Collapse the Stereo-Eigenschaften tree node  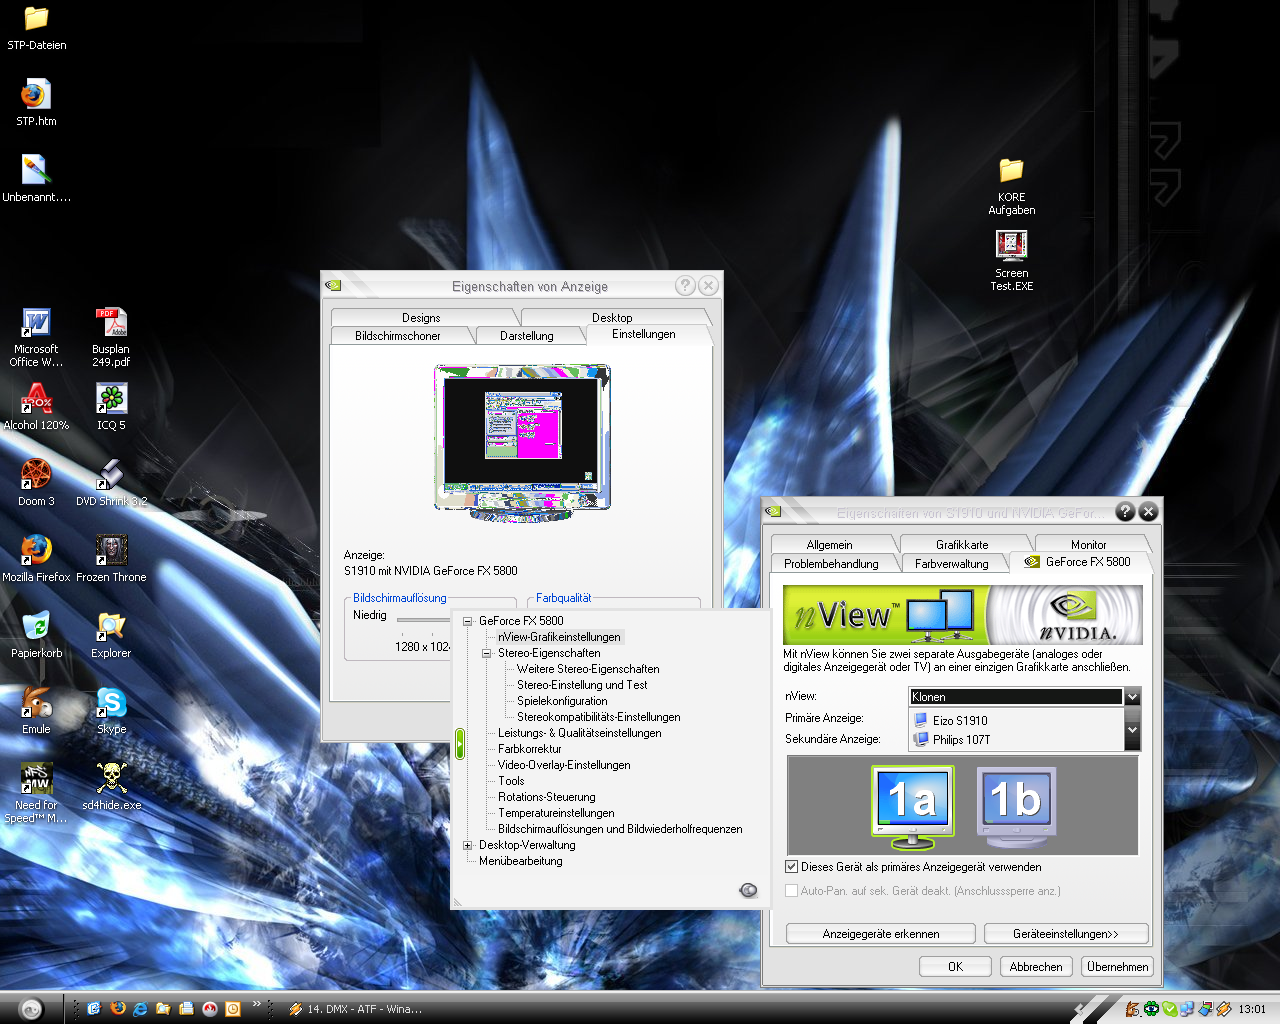point(486,653)
